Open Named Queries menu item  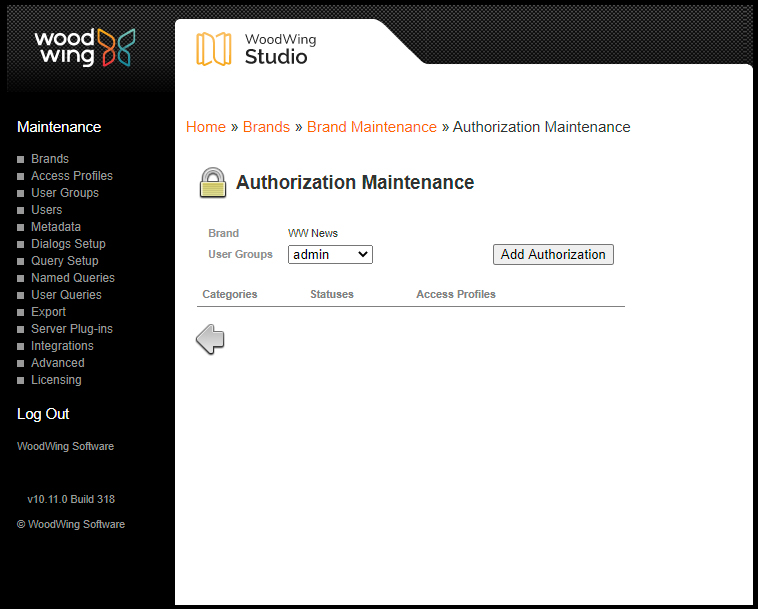pyautogui.click(x=73, y=278)
